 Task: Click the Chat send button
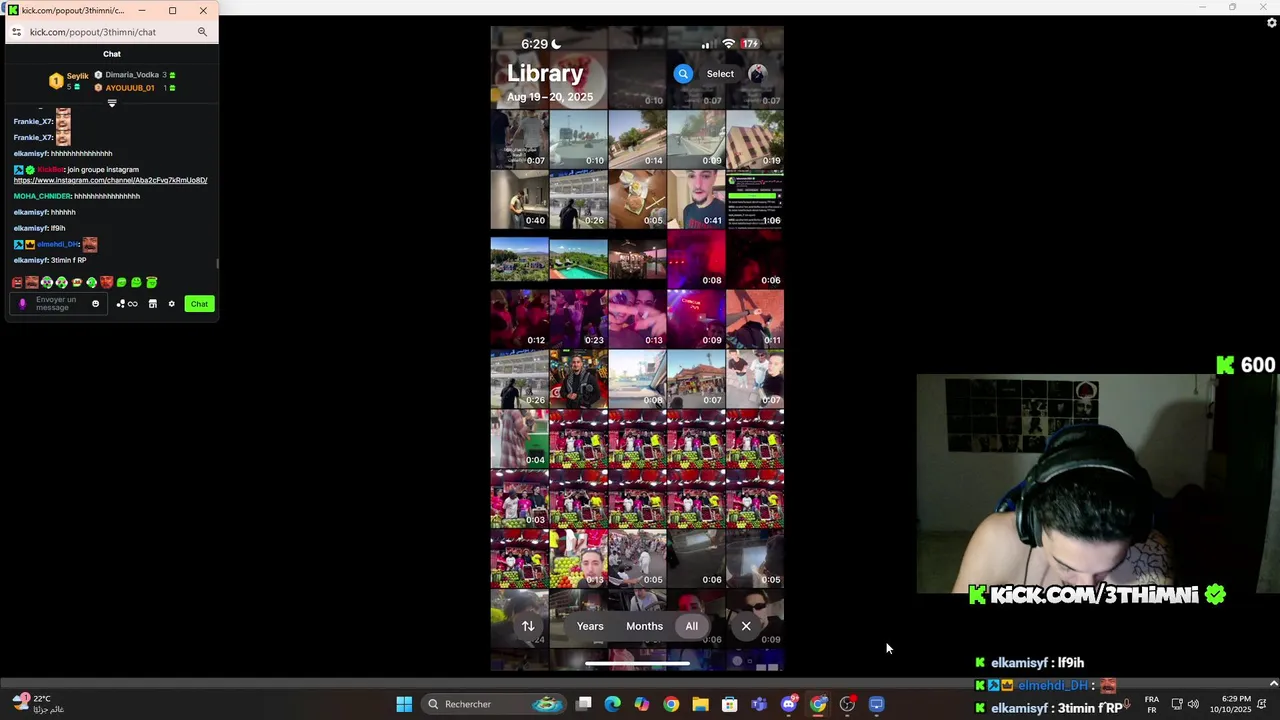tap(199, 304)
